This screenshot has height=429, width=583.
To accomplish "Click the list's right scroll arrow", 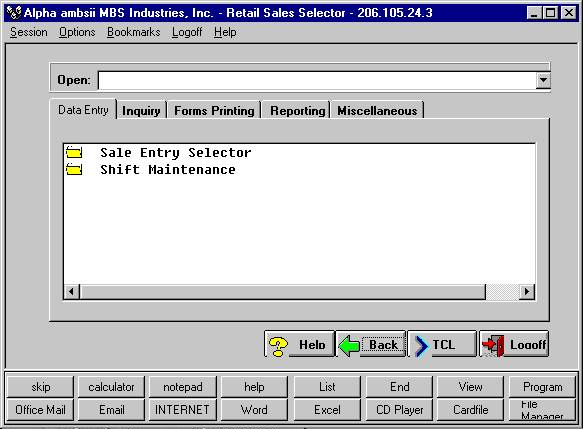I will (x=526, y=291).
